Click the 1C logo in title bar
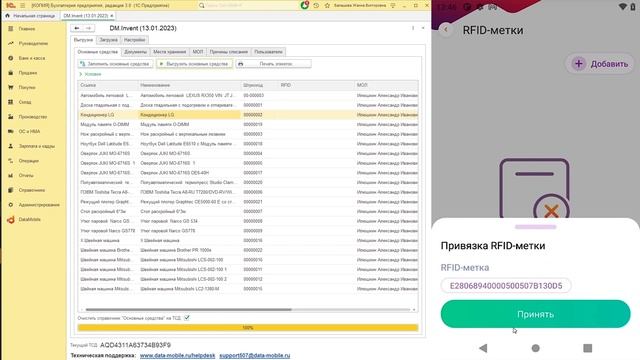This screenshot has height=360, width=640. tap(10, 5)
